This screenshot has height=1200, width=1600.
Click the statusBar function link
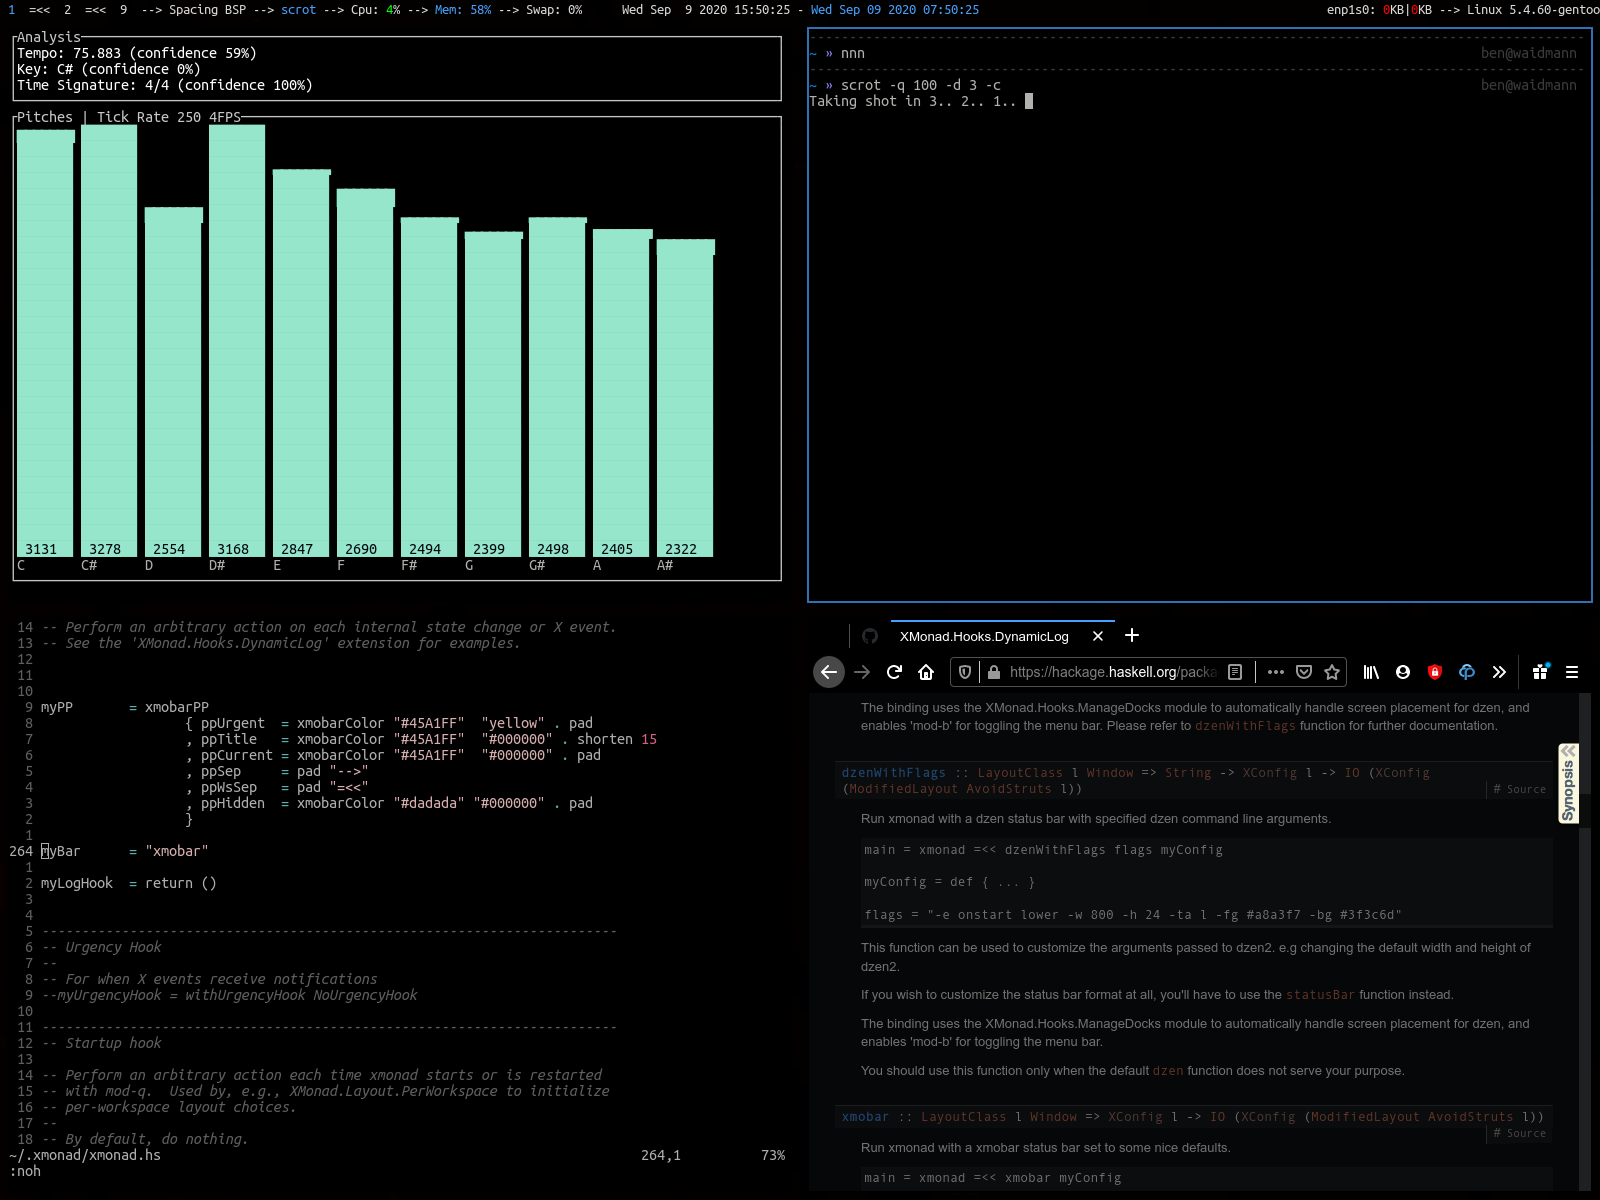click(x=1320, y=995)
